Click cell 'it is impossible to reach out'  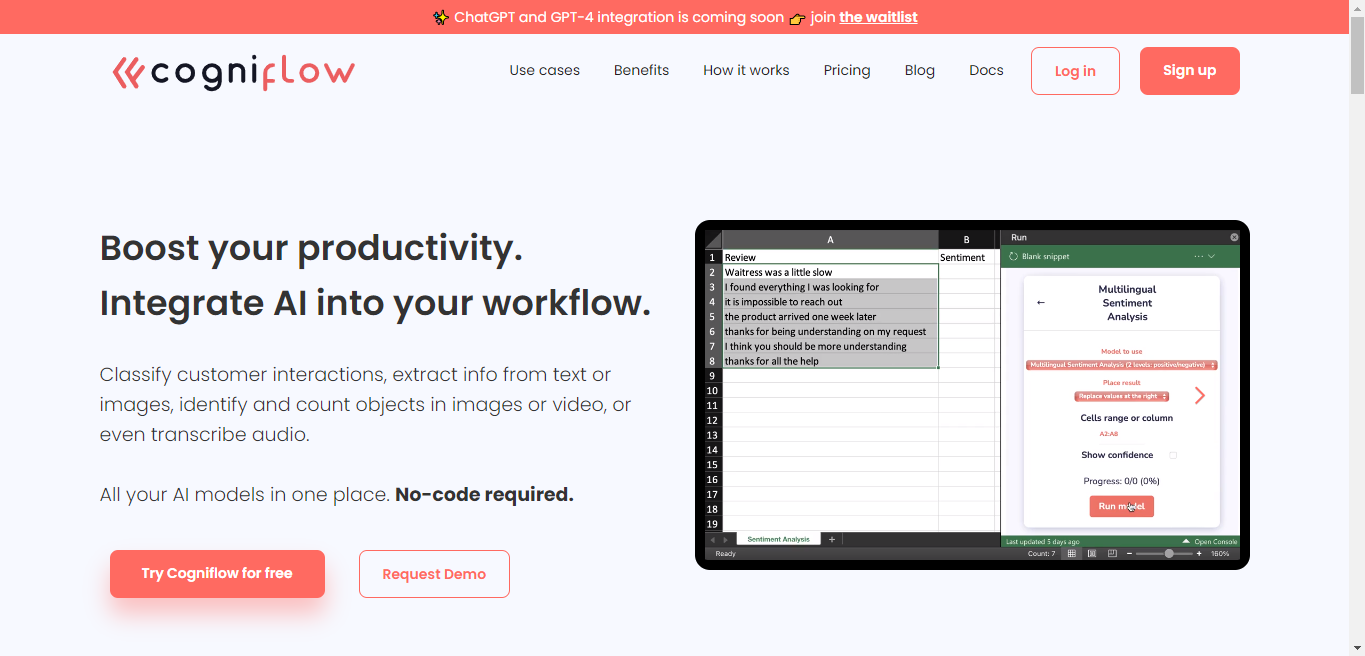[x=830, y=301]
